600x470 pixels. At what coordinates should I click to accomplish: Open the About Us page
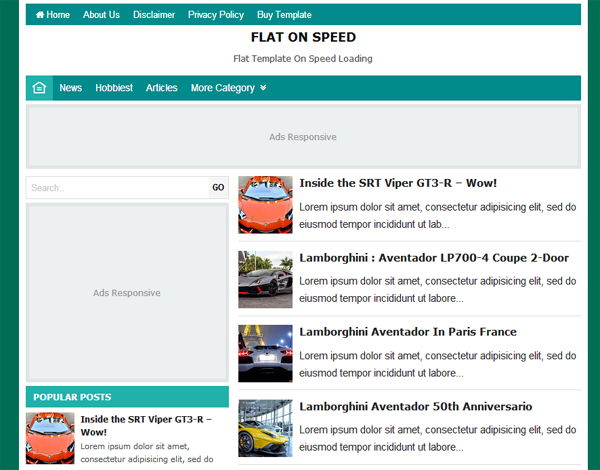[x=101, y=15]
